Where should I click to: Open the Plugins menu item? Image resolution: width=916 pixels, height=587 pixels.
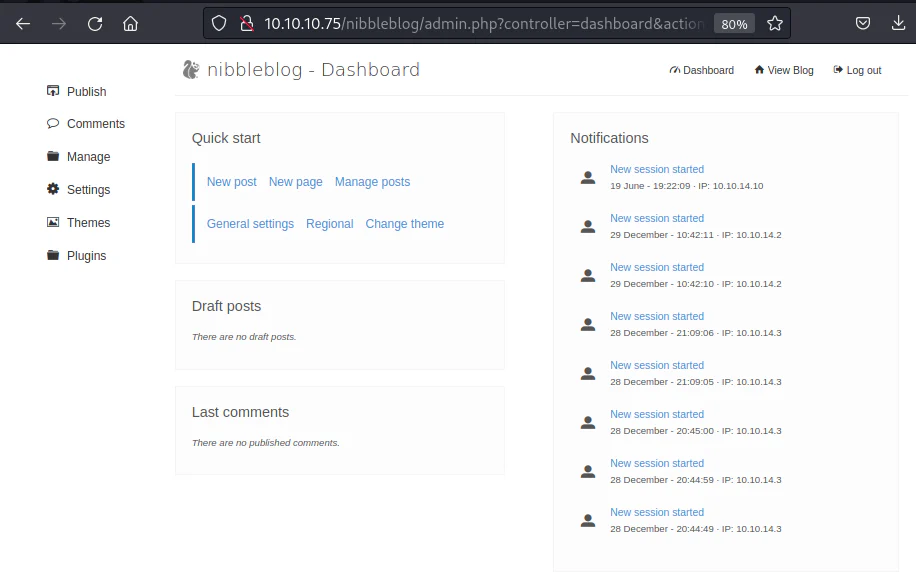click(86, 256)
